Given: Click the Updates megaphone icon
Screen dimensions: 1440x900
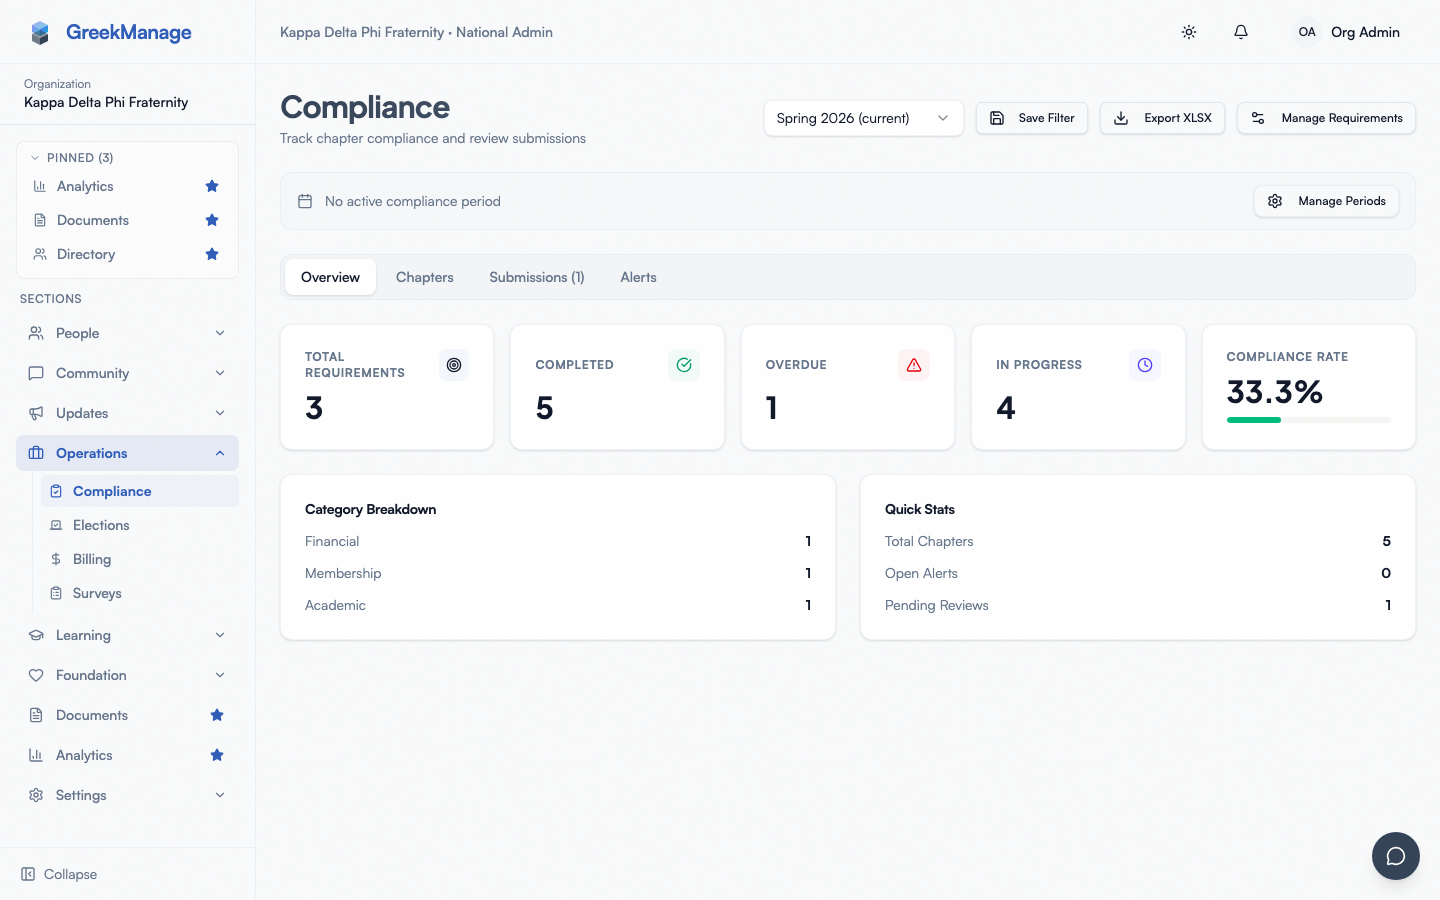Looking at the screenshot, I should pos(36,413).
